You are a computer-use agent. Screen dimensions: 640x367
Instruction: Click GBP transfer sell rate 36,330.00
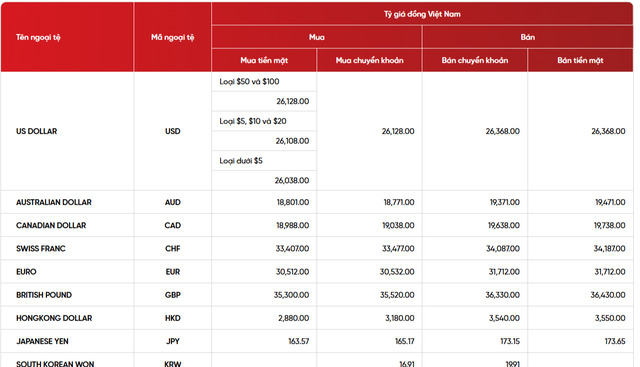tap(502, 295)
